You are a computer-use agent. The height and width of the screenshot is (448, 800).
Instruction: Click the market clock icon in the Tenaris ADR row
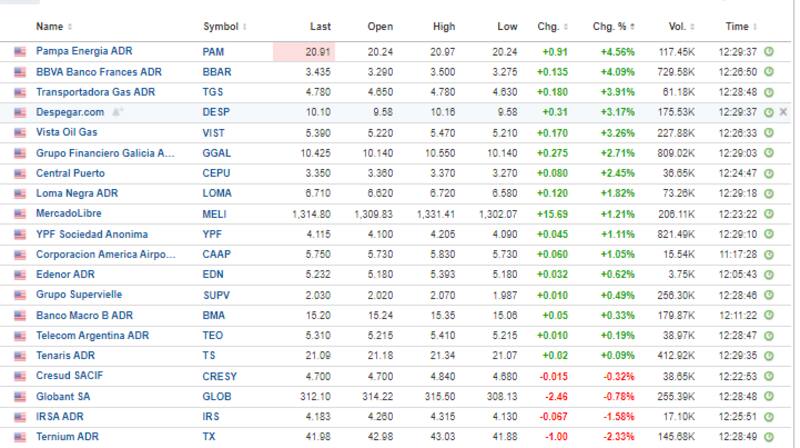click(x=768, y=356)
